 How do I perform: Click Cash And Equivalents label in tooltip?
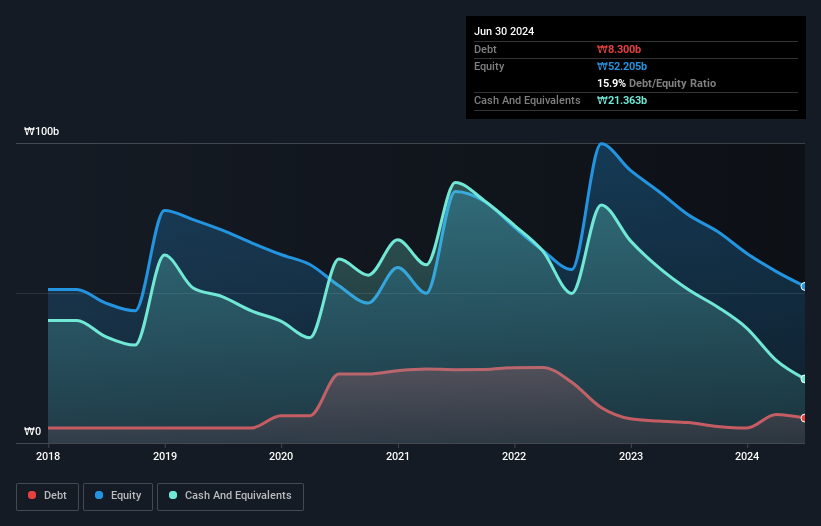[527, 100]
